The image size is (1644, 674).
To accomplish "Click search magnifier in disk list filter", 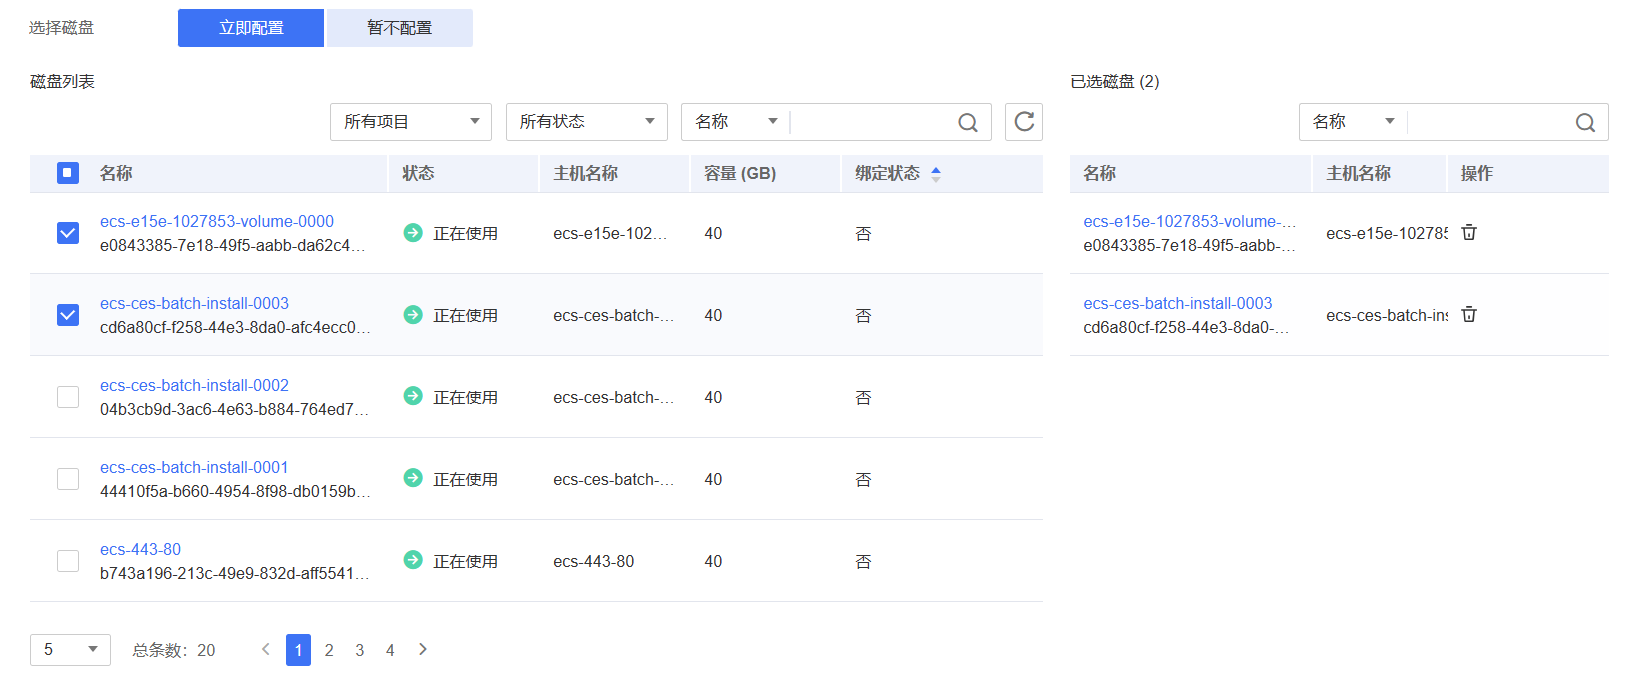I will (967, 122).
